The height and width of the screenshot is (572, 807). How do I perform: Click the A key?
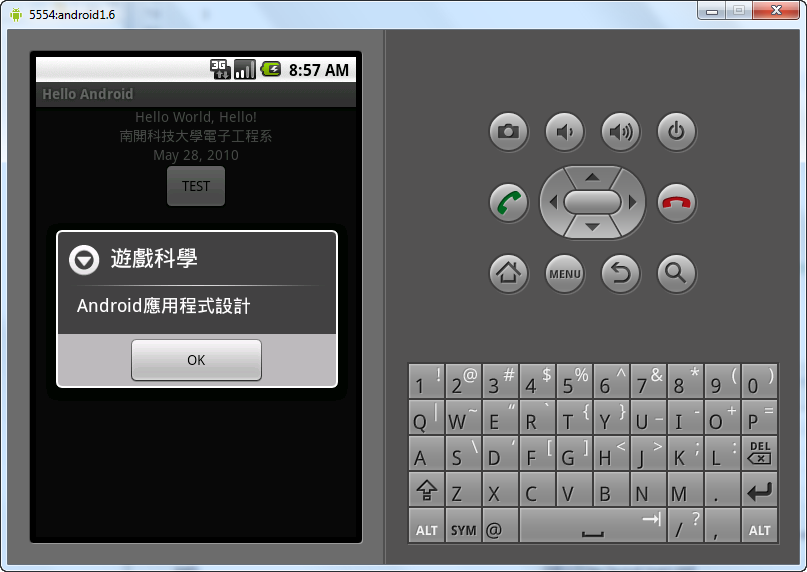(427, 453)
